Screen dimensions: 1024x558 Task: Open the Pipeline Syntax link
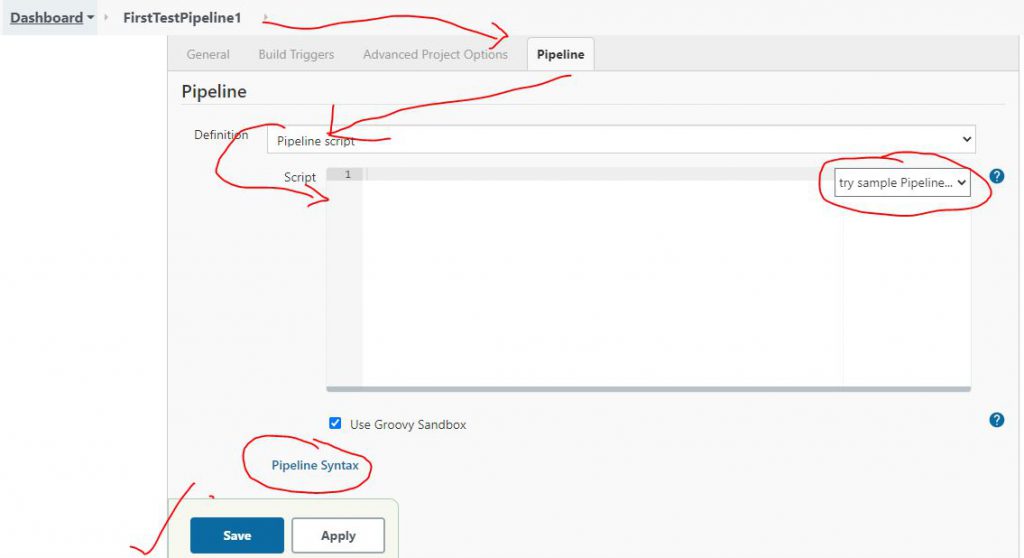(x=315, y=465)
